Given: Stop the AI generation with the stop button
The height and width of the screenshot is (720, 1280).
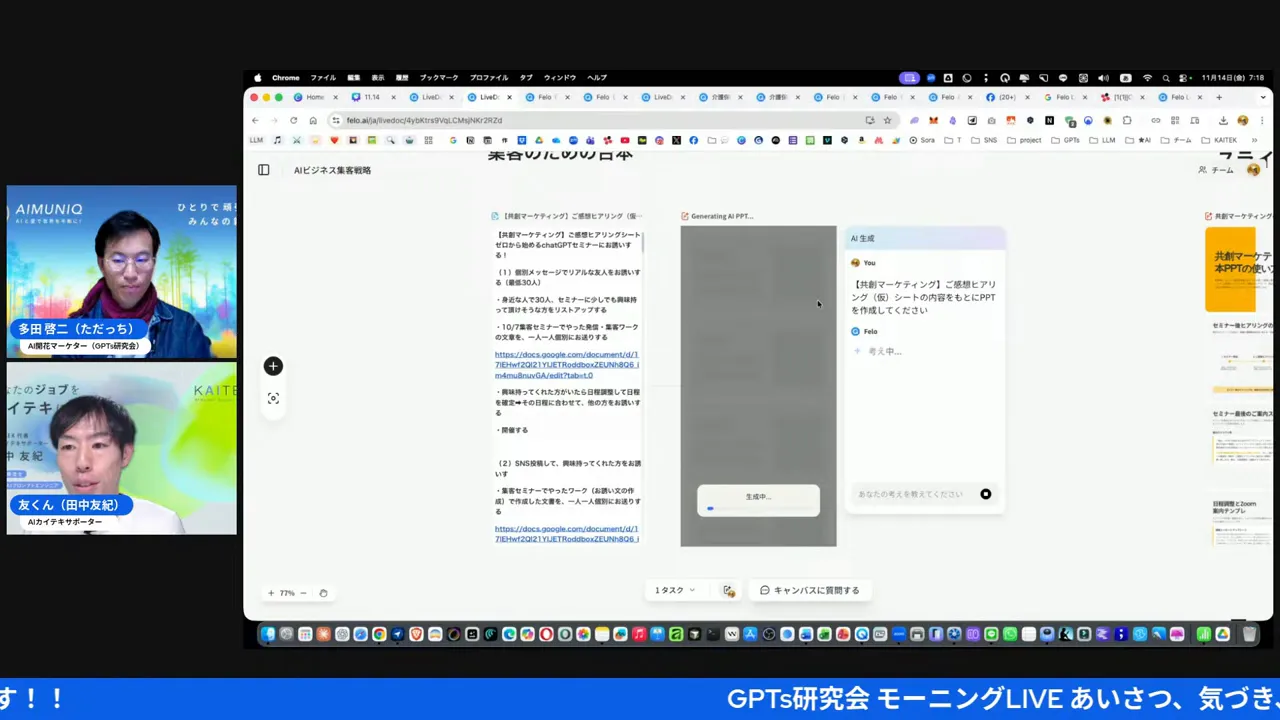Looking at the screenshot, I should 985,494.
